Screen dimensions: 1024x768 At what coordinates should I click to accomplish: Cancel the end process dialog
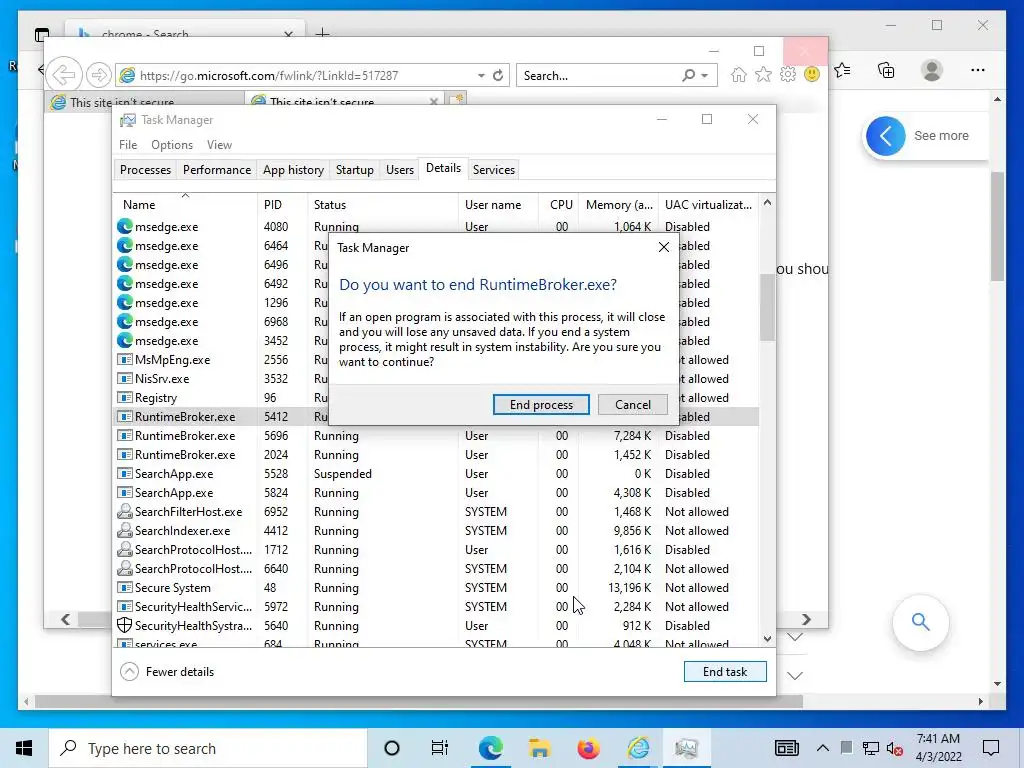click(x=632, y=404)
